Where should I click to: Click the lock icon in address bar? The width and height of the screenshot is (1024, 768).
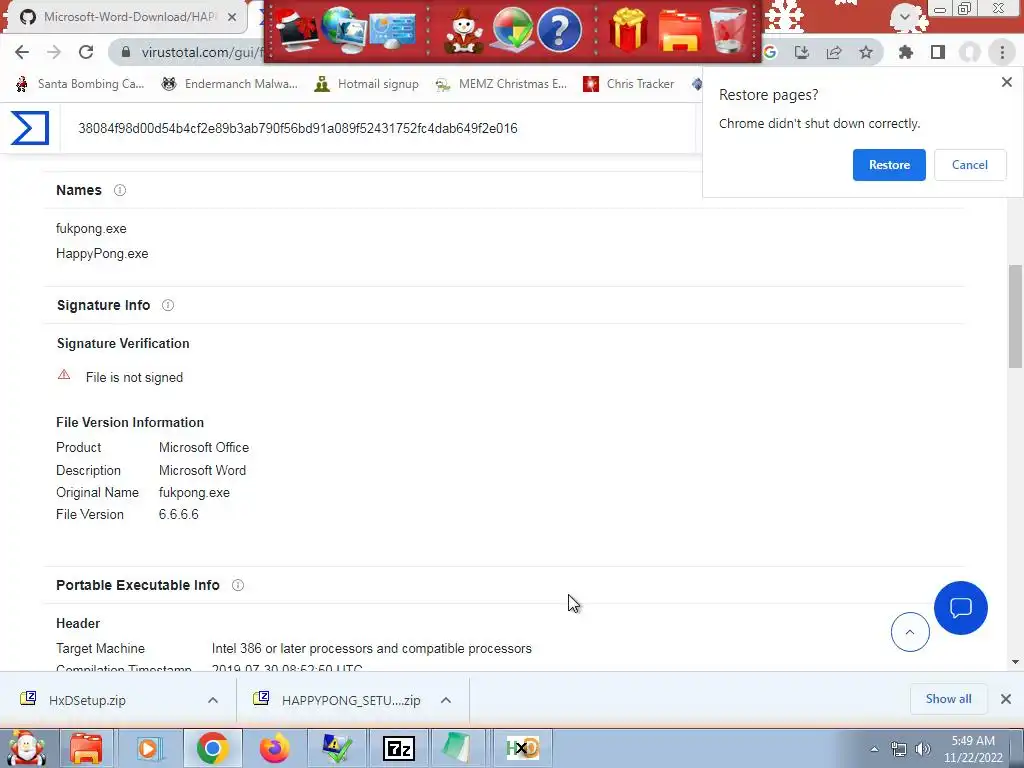pyautogui.click(x=126, y=52)
